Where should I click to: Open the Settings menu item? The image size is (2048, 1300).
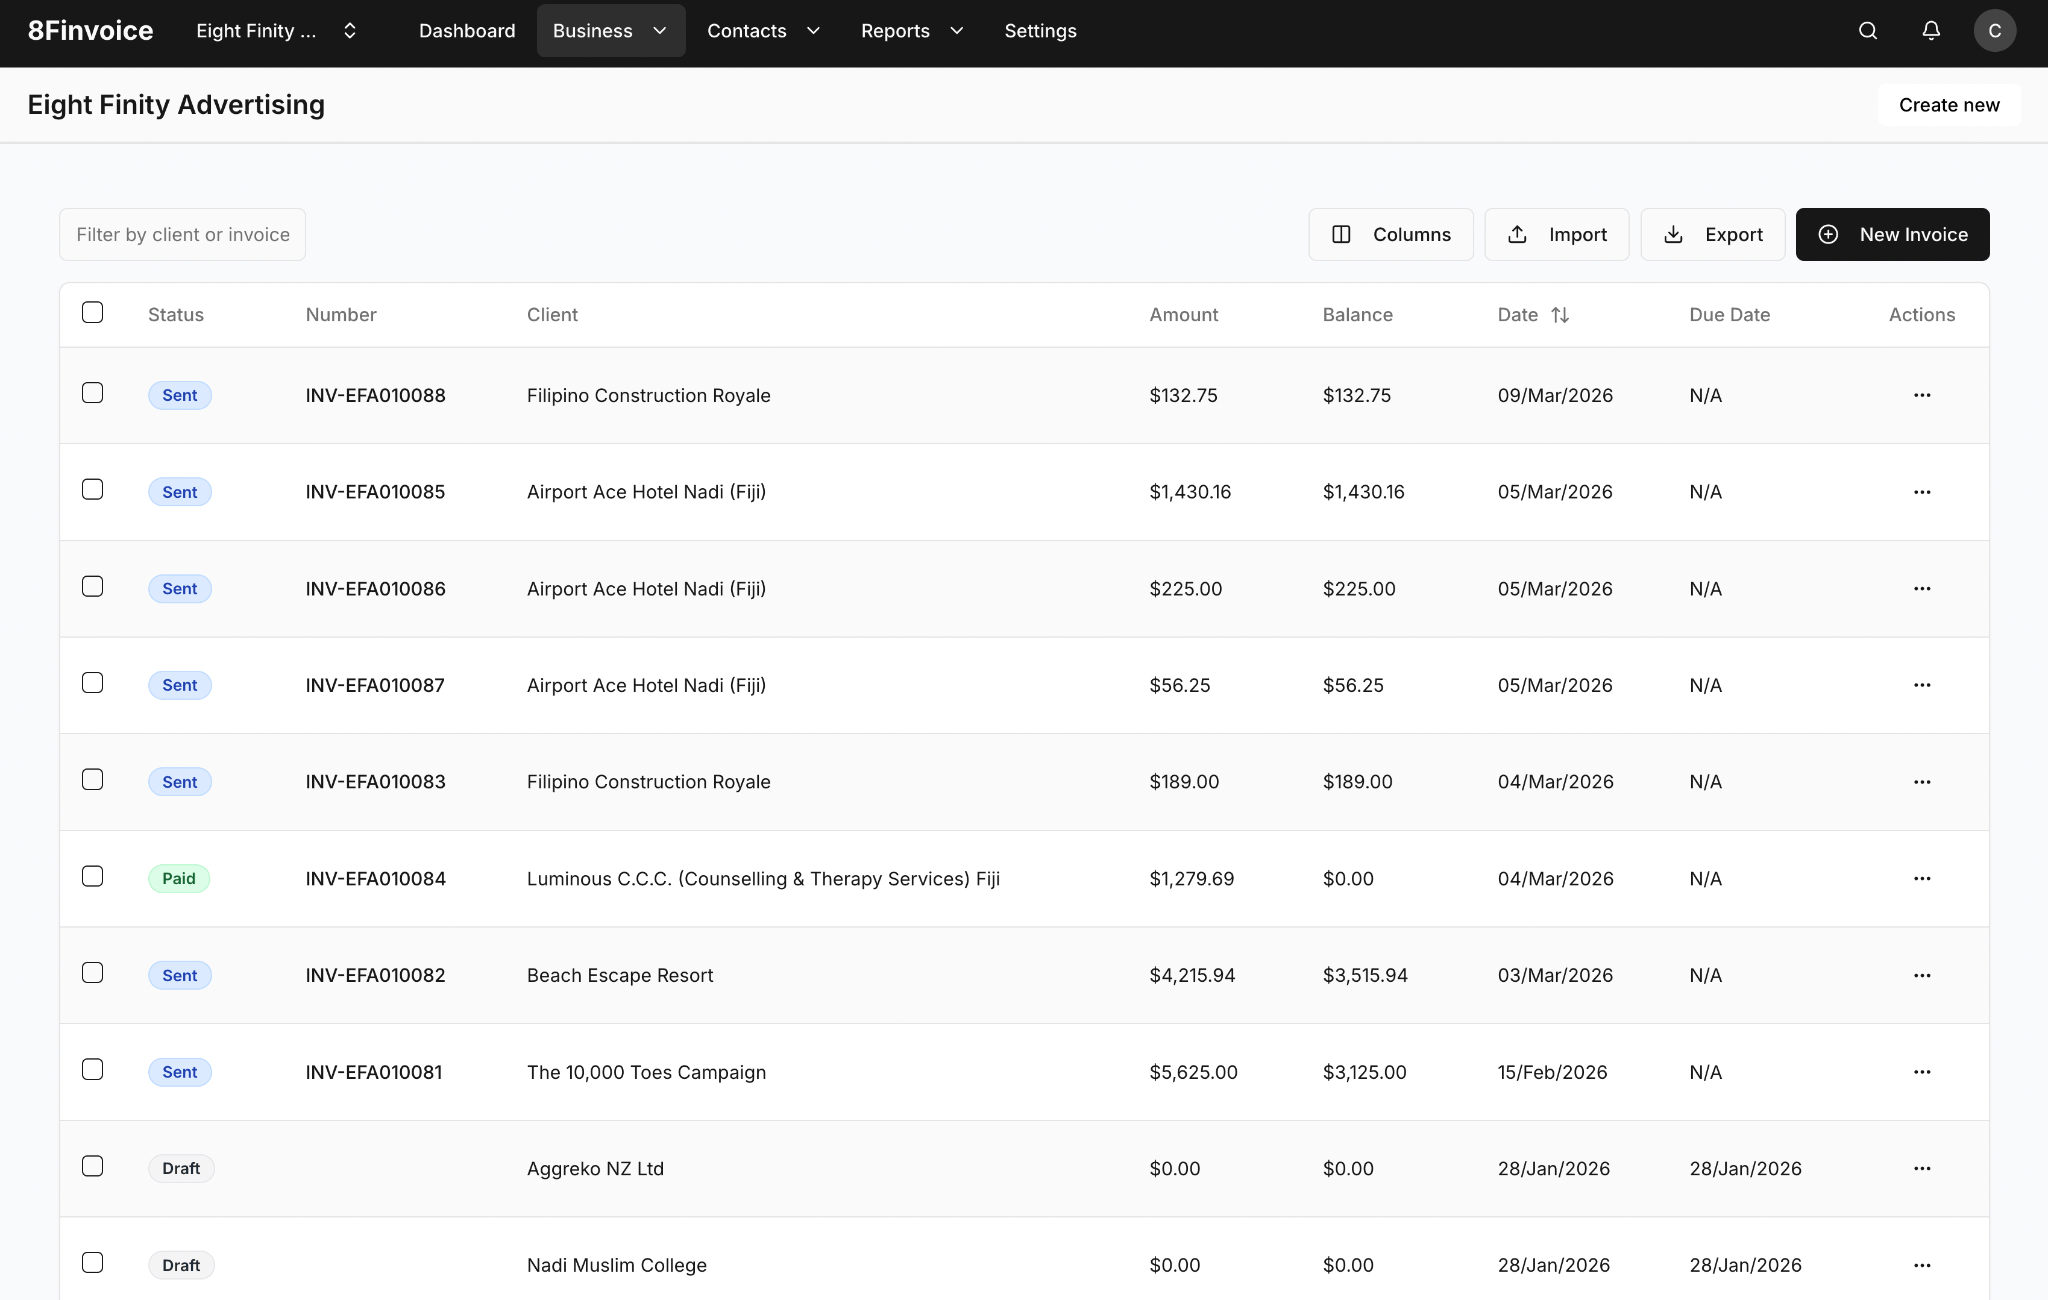tap(1040, 31)
